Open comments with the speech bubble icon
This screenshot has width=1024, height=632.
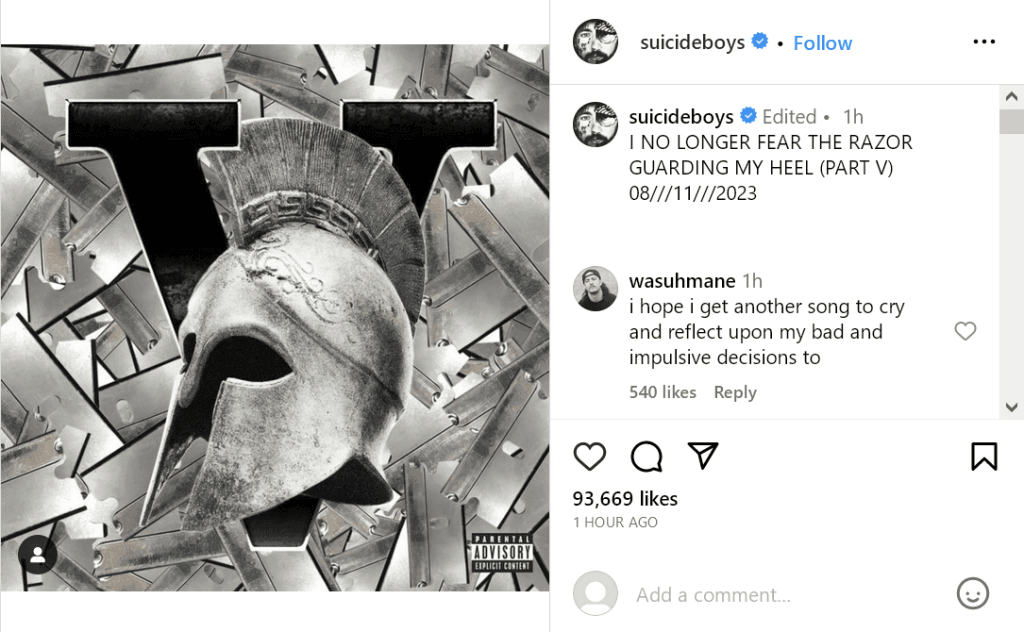tap(647, 456)
